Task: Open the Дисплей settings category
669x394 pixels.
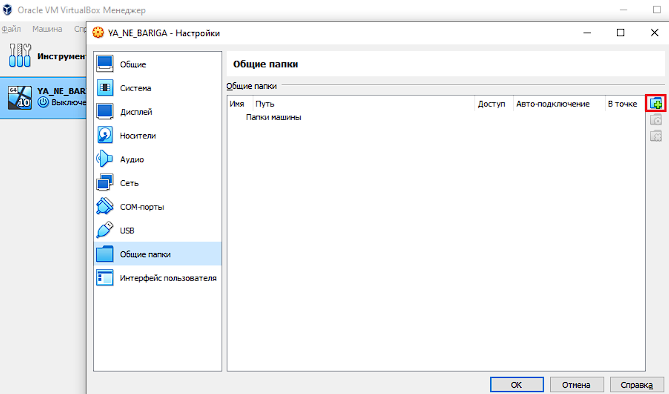Action: (157, 112)
